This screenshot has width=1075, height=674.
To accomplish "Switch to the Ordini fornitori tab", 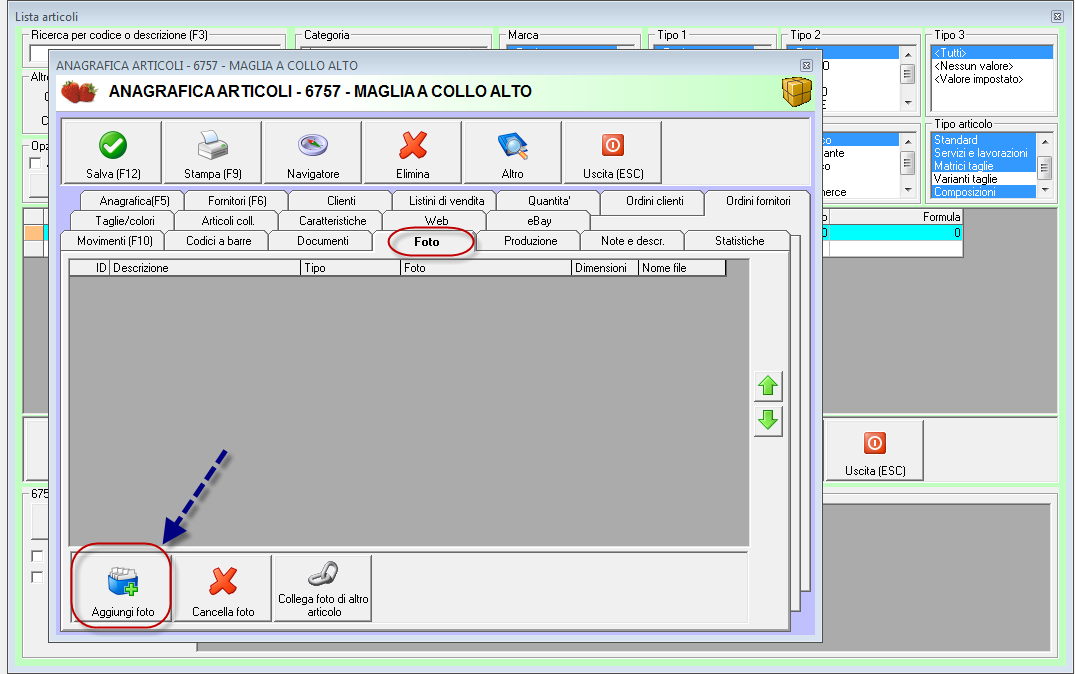I will point(758,201).
